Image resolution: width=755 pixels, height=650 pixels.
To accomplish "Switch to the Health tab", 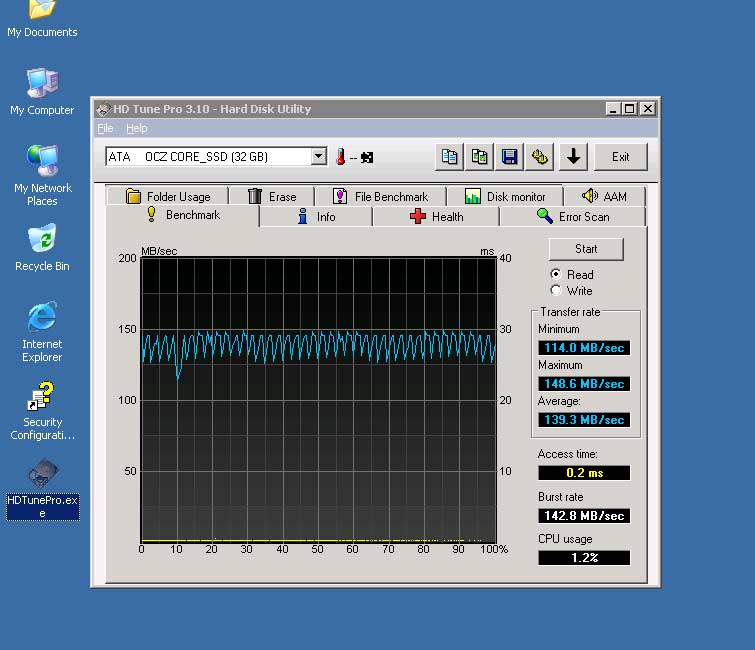I will click(x=436, y=217).
